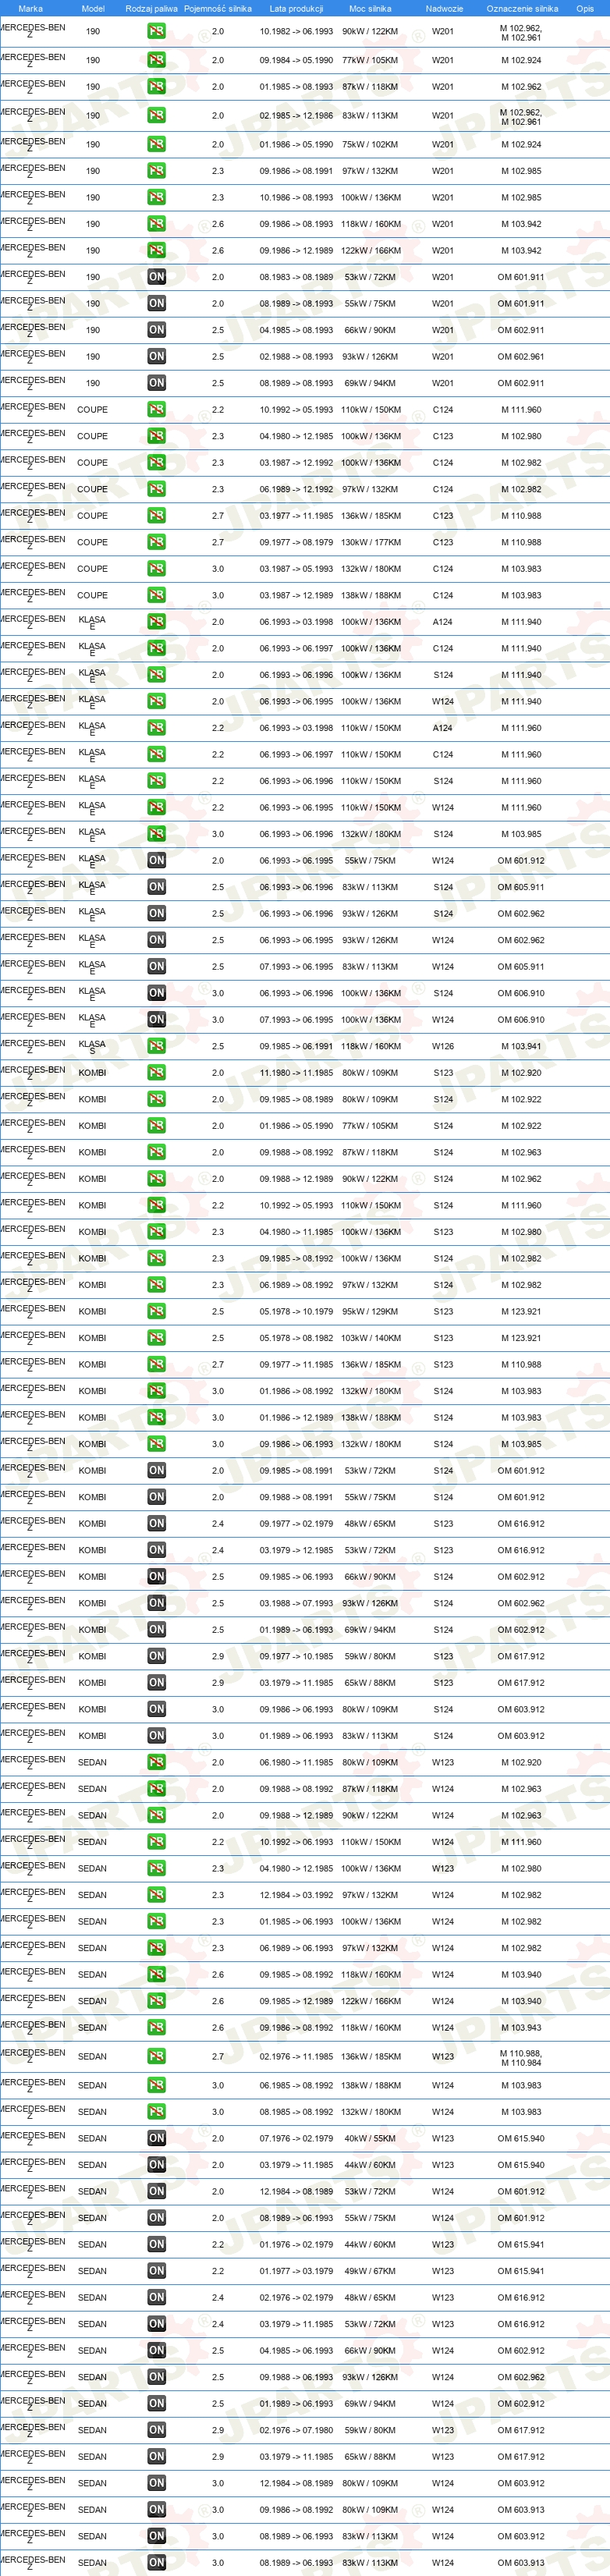
Task: Click petrol icon in 190 97kW / 132KM row
Action: coord(156,171)
